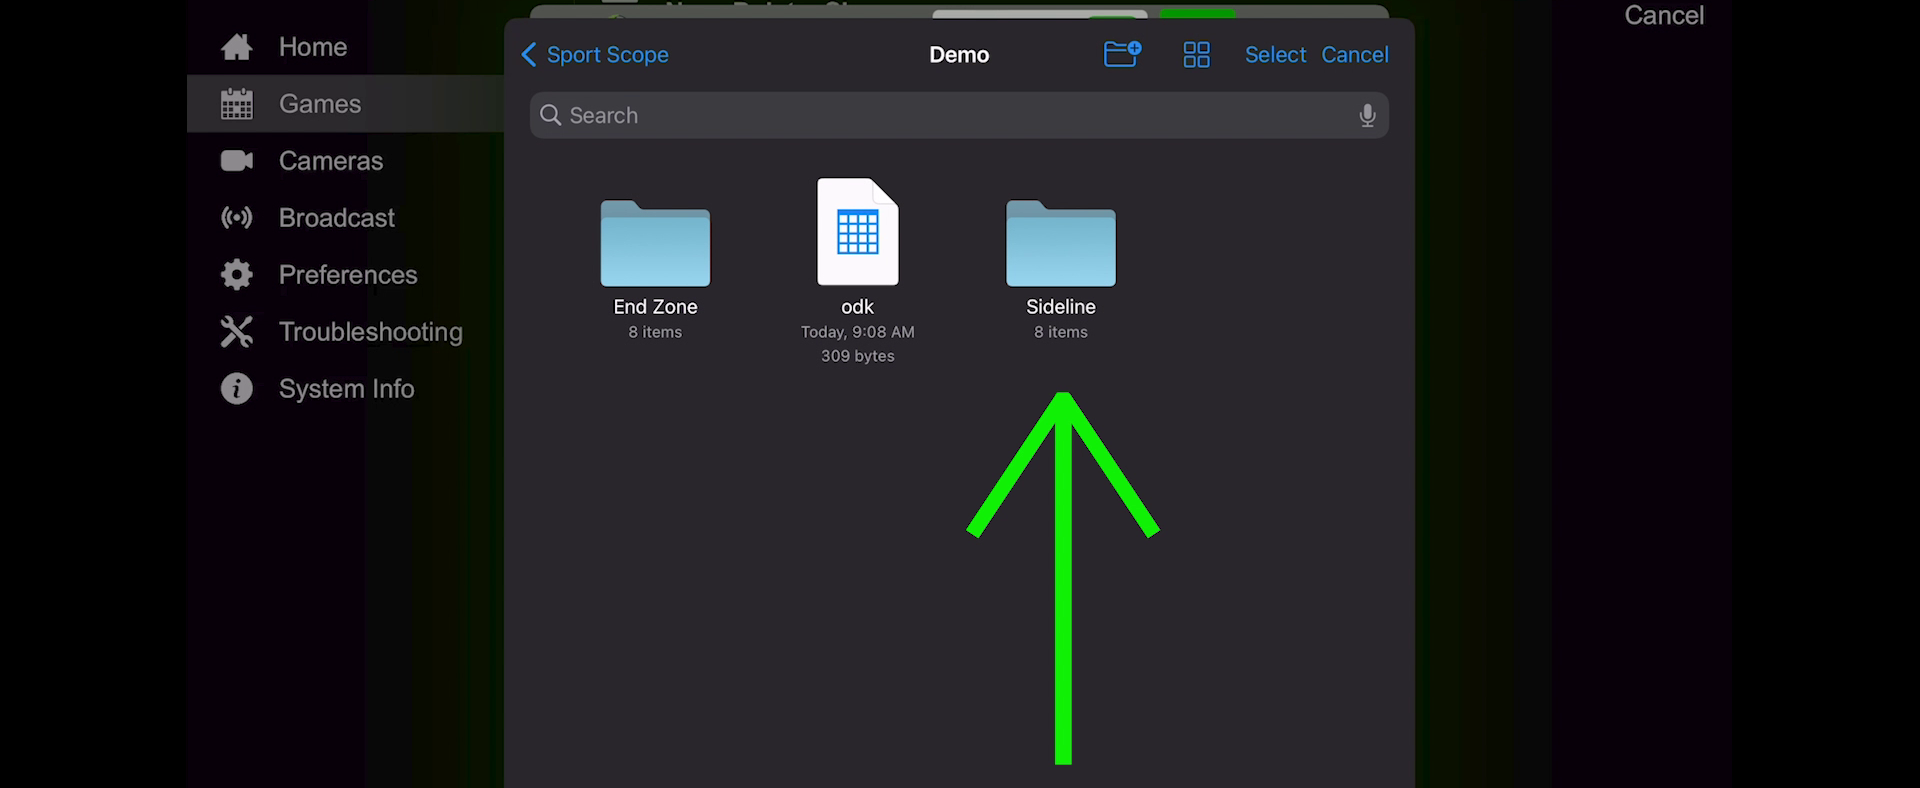Tap Cancel in the file picker
The width and height of the screenshot is (1920, 788).
(x=1355, y=55)
